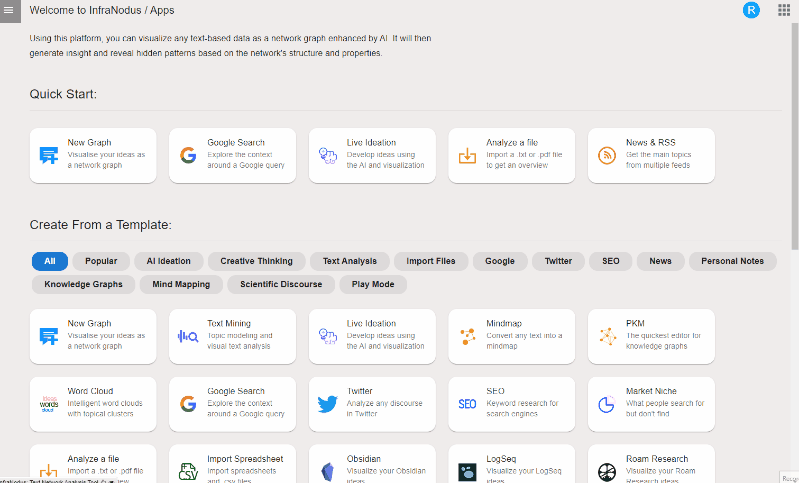Show Personal Notes templates
Screen dimensions: 799x483
[x=732, y=261]
